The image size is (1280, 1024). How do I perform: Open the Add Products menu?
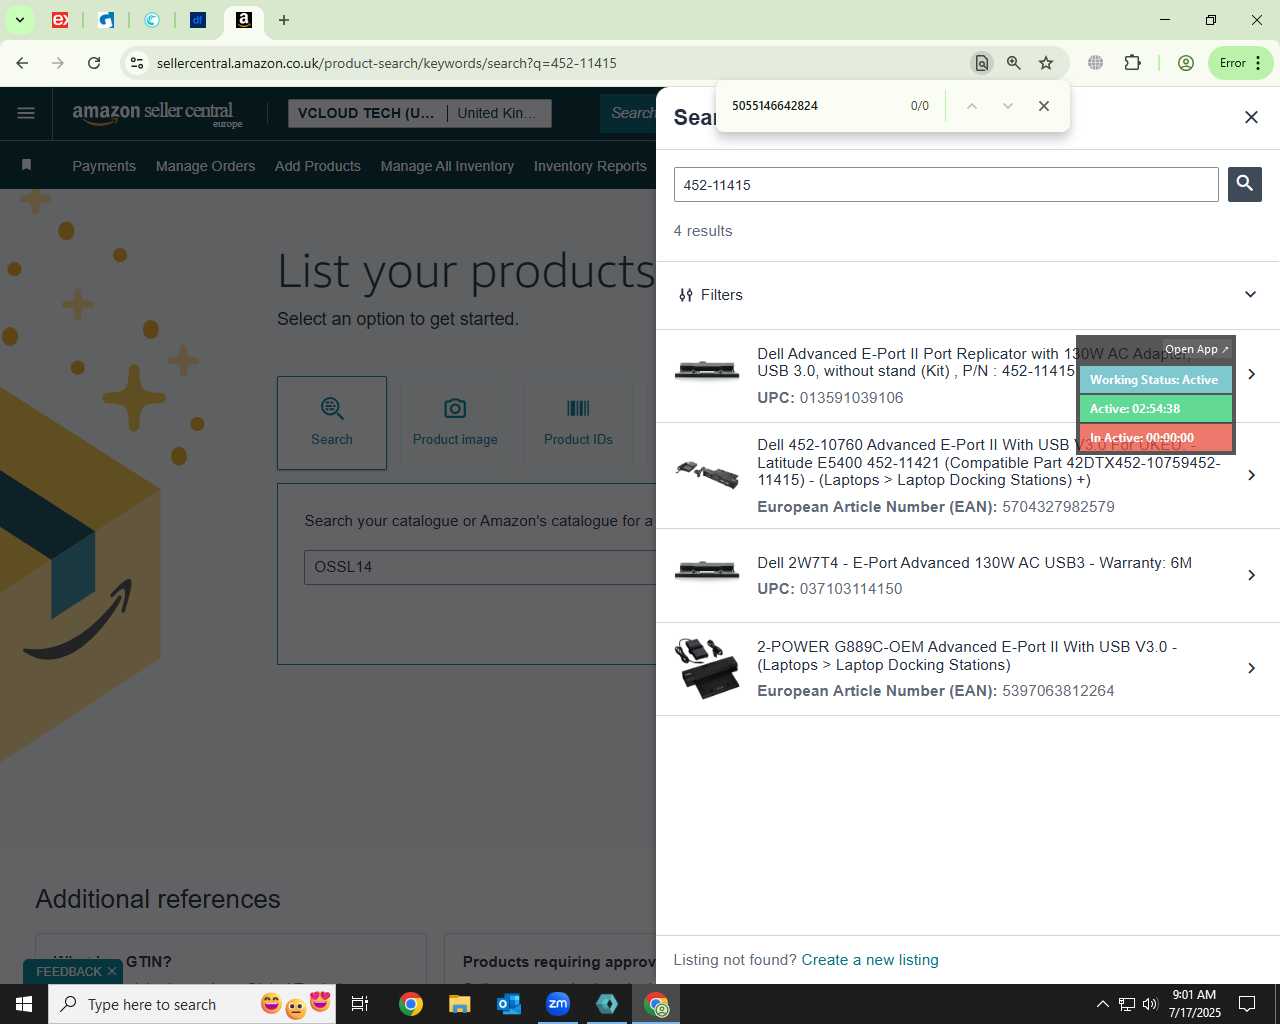pos(318,166)
